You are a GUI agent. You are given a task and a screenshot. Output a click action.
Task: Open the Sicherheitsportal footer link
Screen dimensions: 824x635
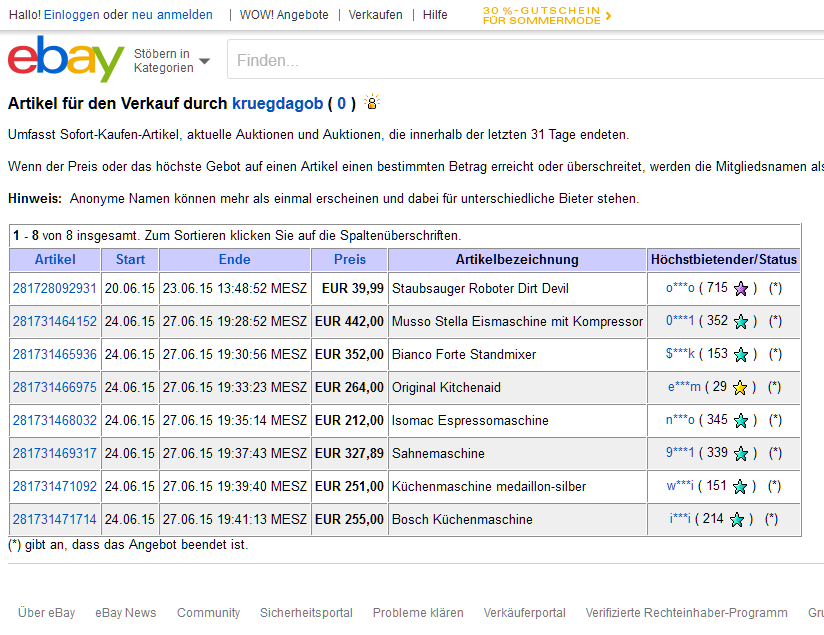[306, 613]
